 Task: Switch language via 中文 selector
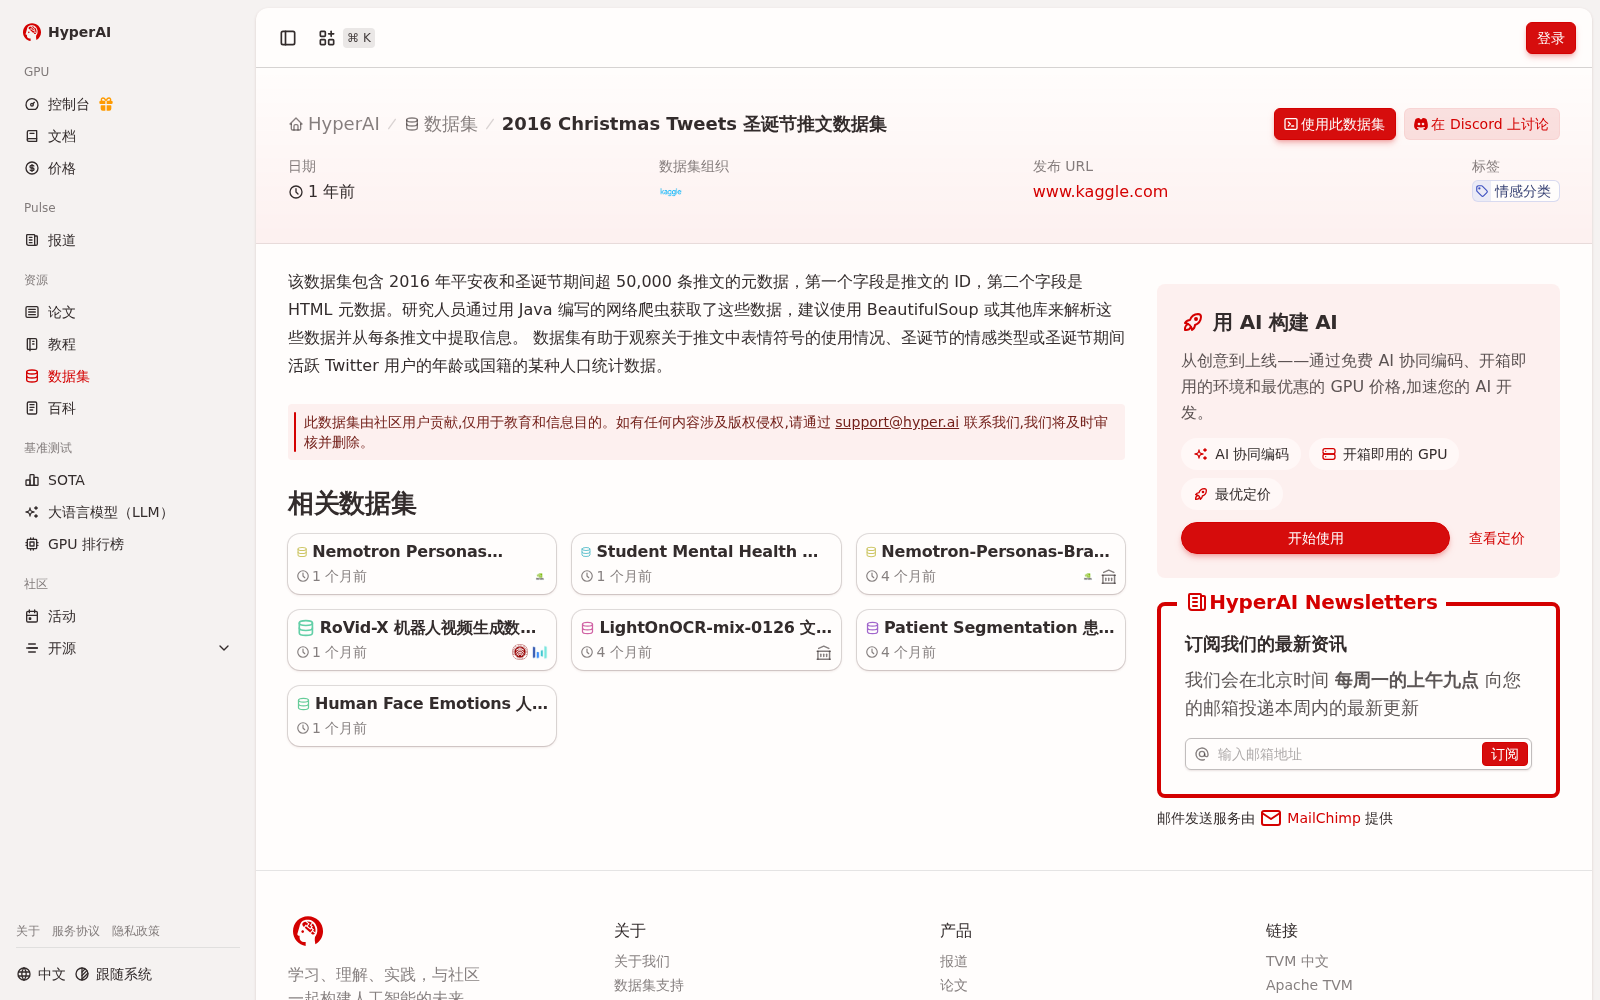[41, 974]
